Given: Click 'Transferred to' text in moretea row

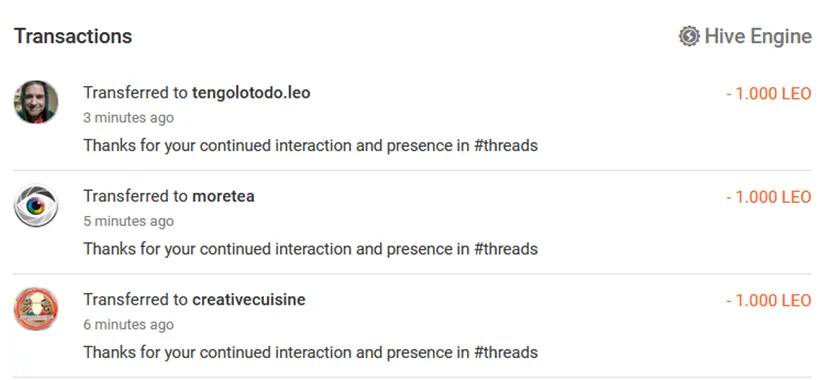Looking at the screenshot, I should [135, 196].
